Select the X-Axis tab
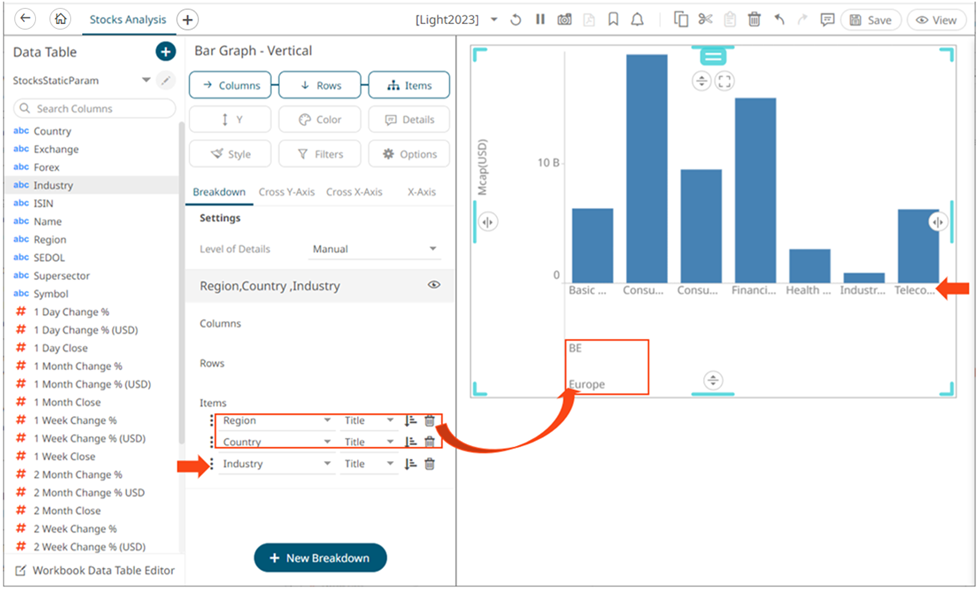The height and width of the screenshot is (589, 978). (x=421, y=192)
